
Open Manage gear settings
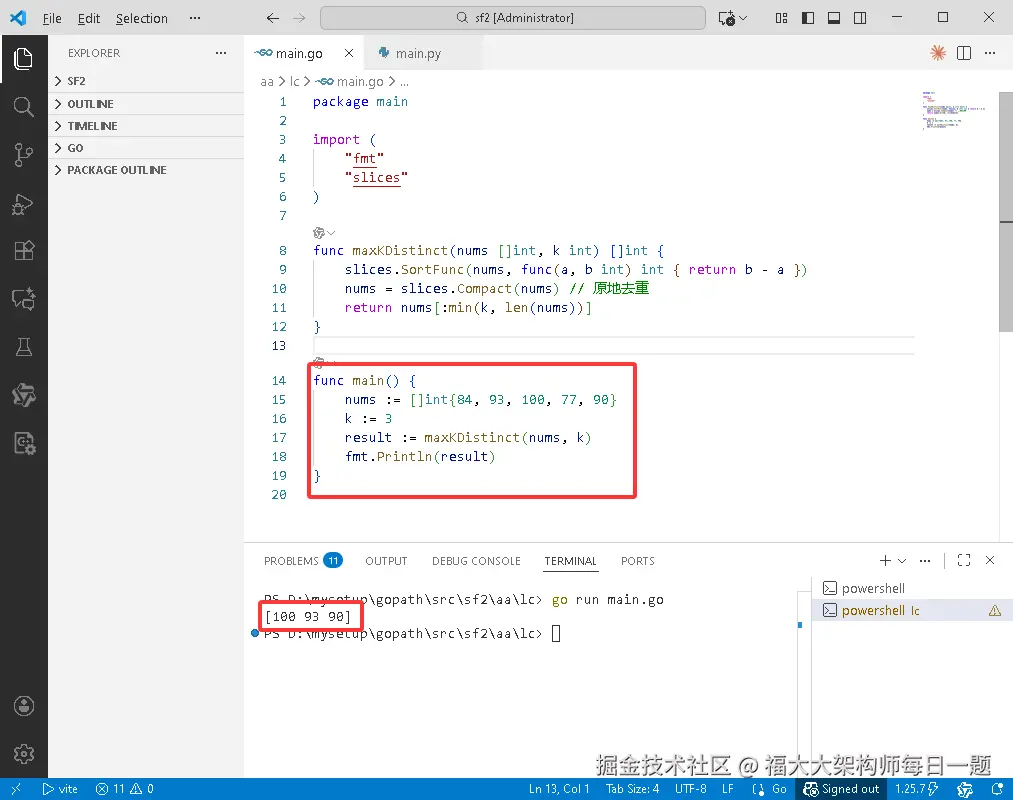[x=23, y=753]
